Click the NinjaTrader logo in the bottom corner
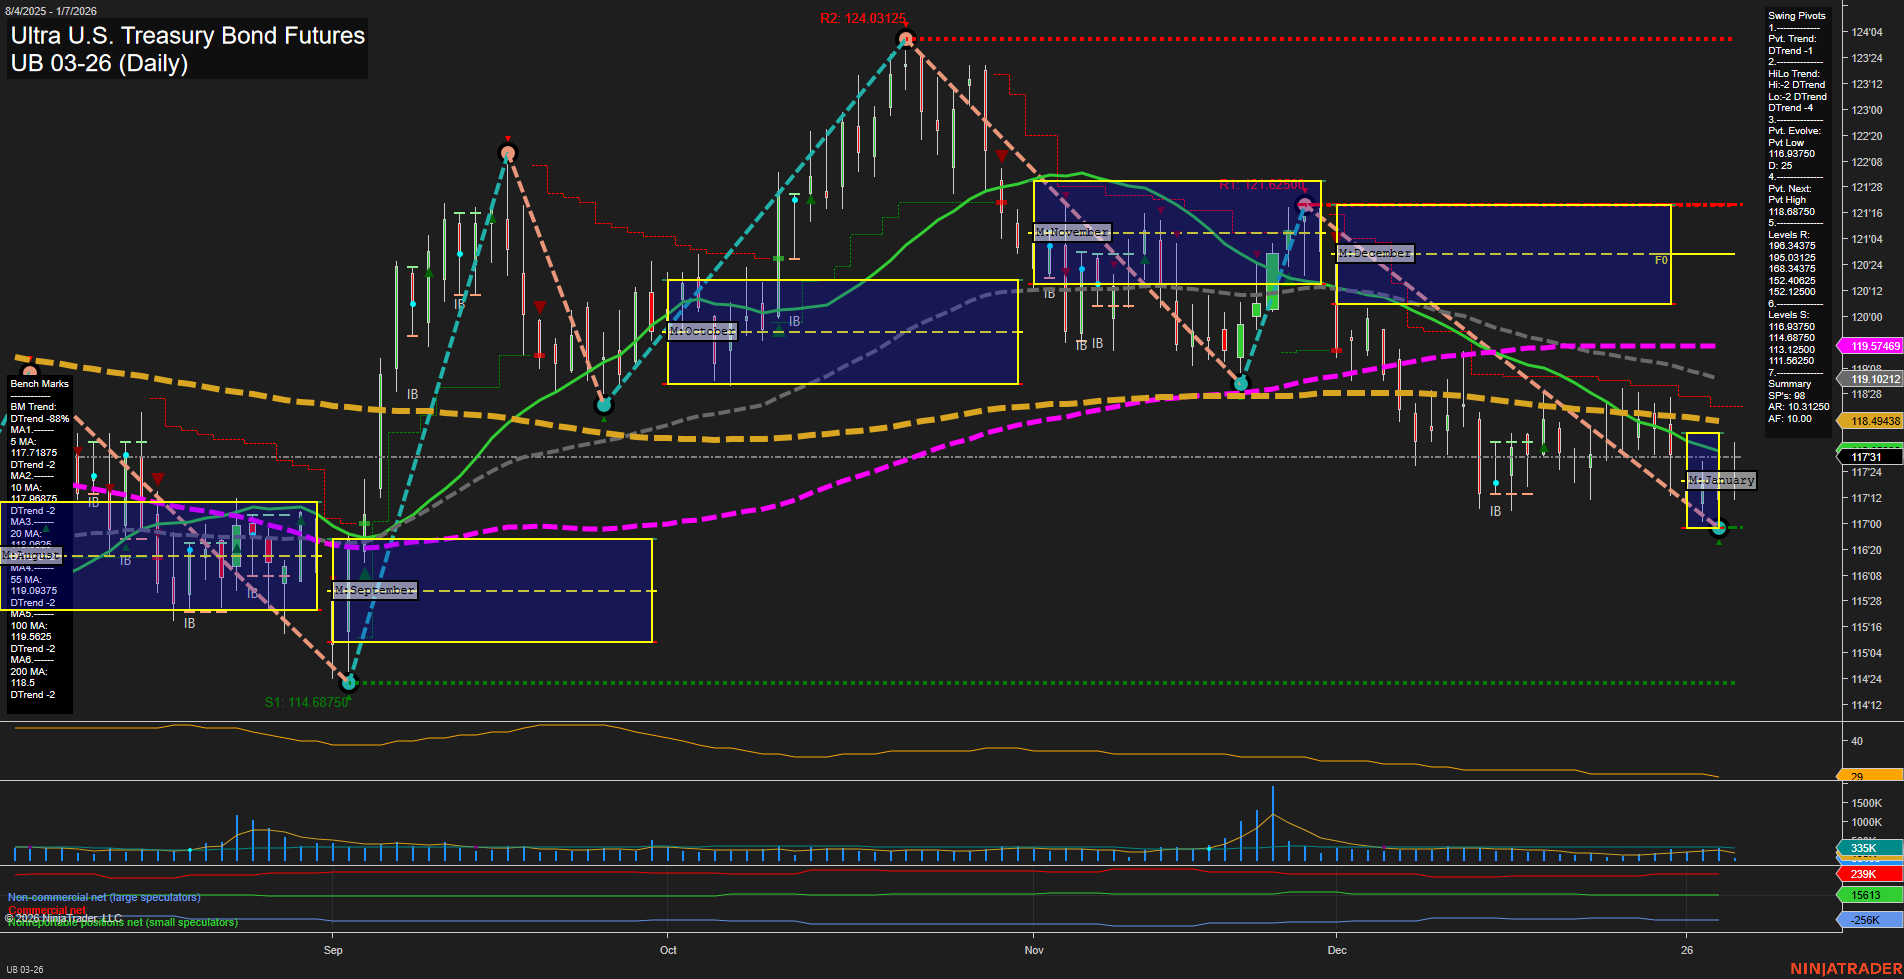The image size is (1904, 979). coord(1844,968)
